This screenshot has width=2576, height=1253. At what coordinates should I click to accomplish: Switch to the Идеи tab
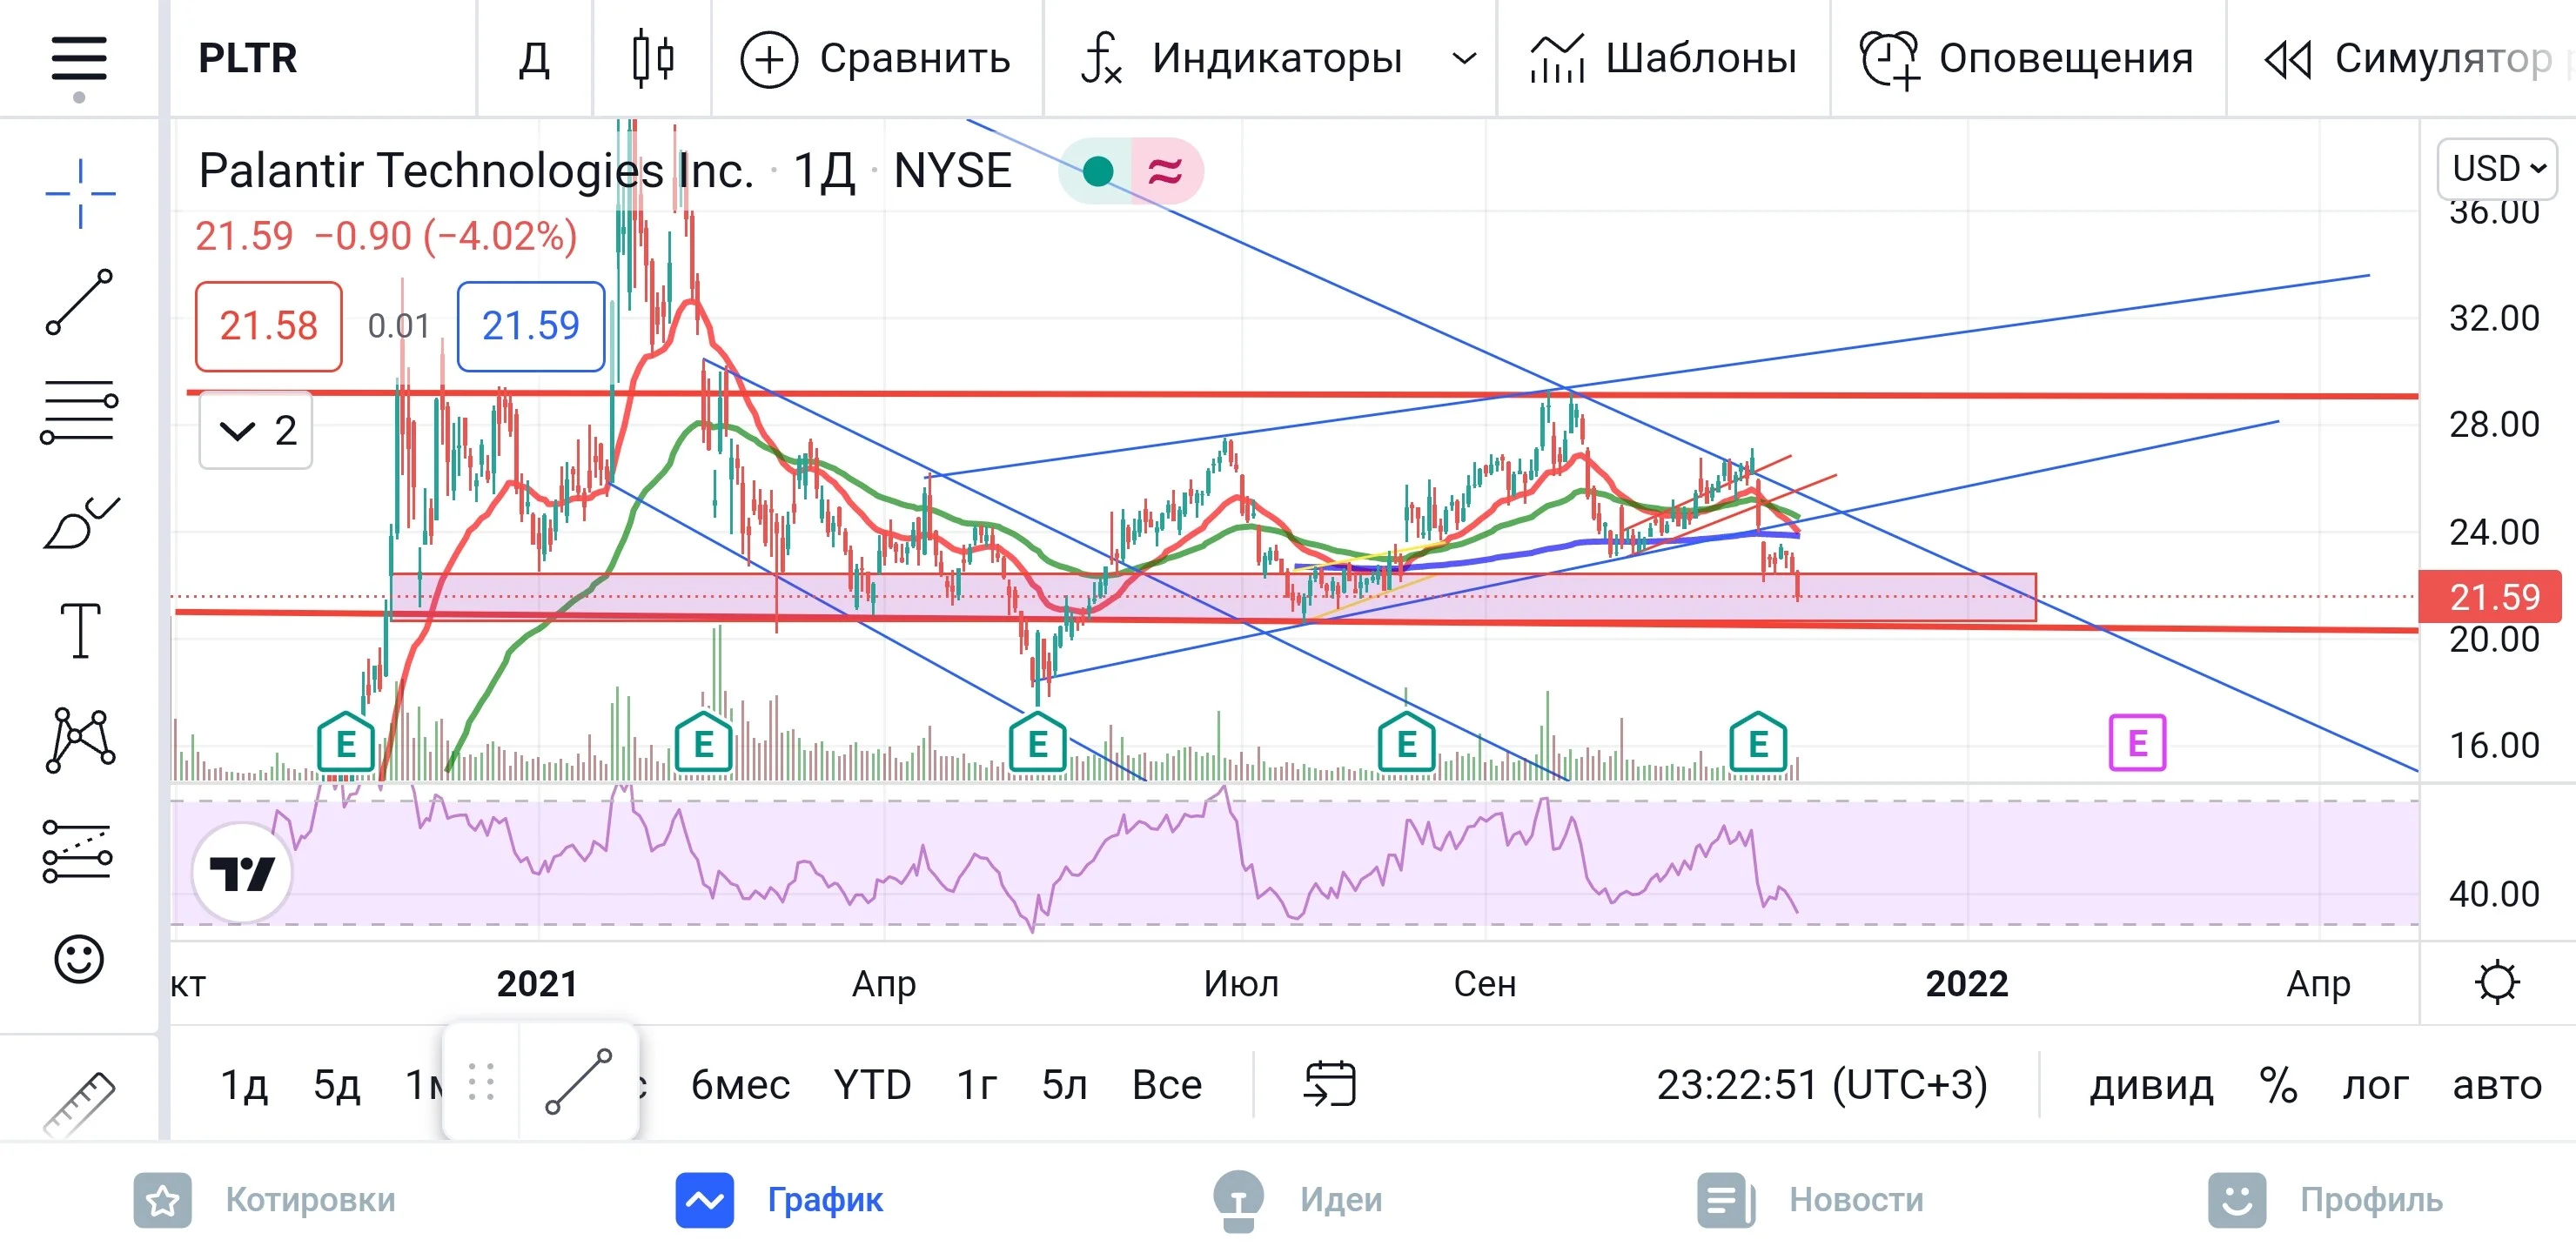(x=1298, y=1199)
